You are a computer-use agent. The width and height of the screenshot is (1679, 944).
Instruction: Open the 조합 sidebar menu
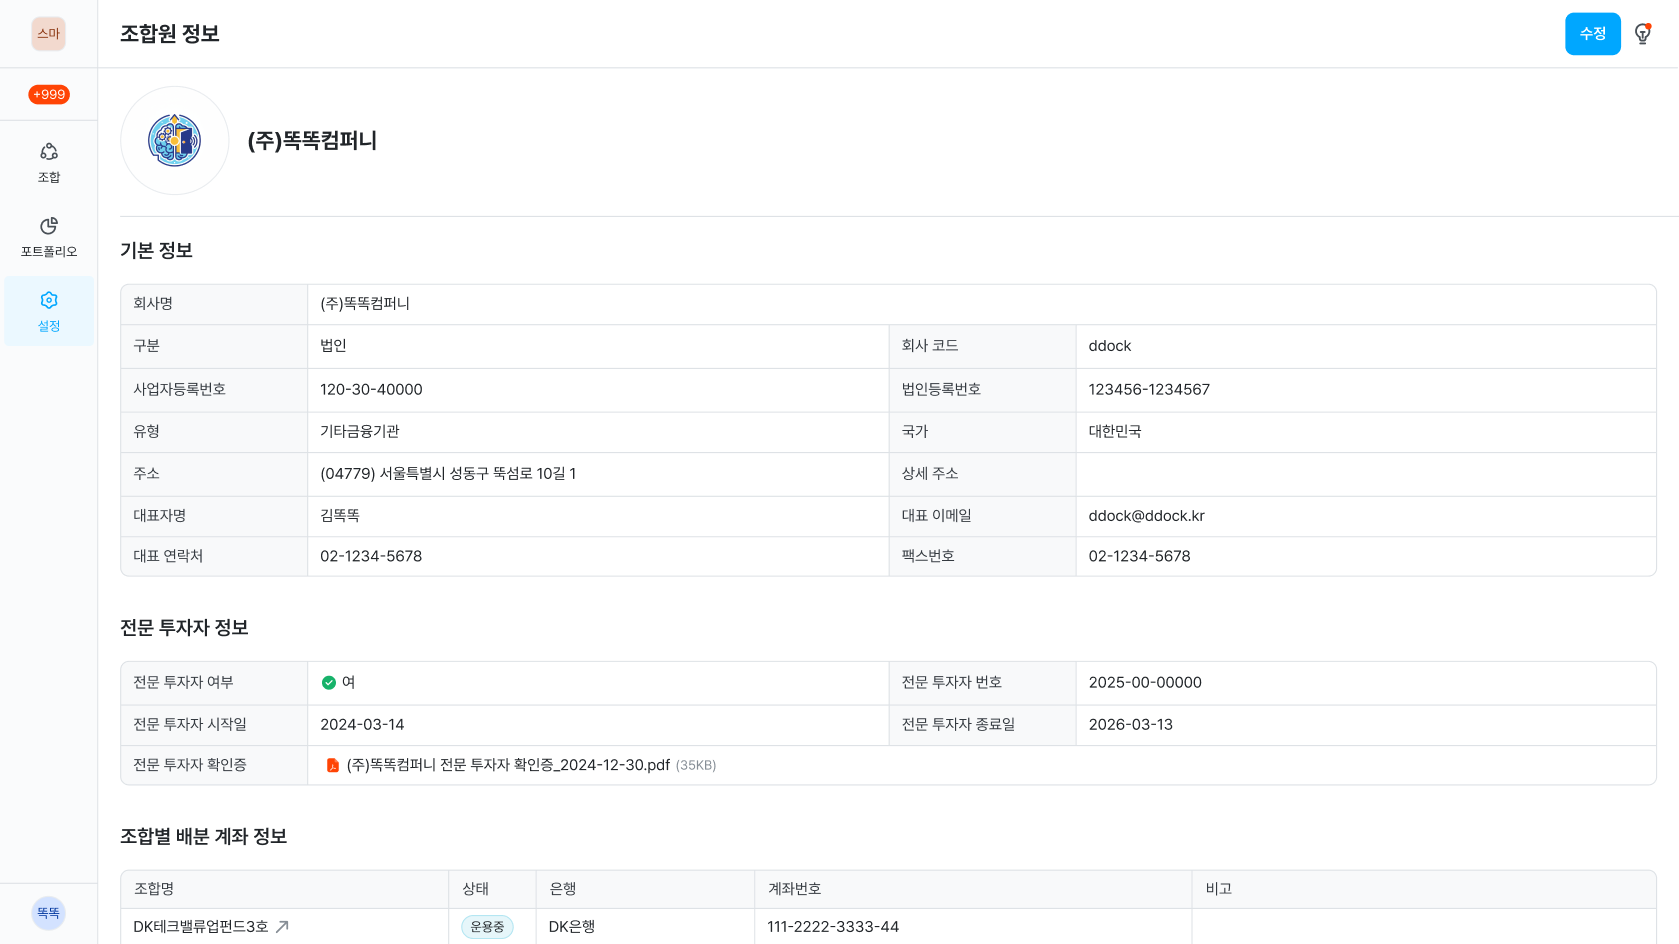[x=49, y=163]
